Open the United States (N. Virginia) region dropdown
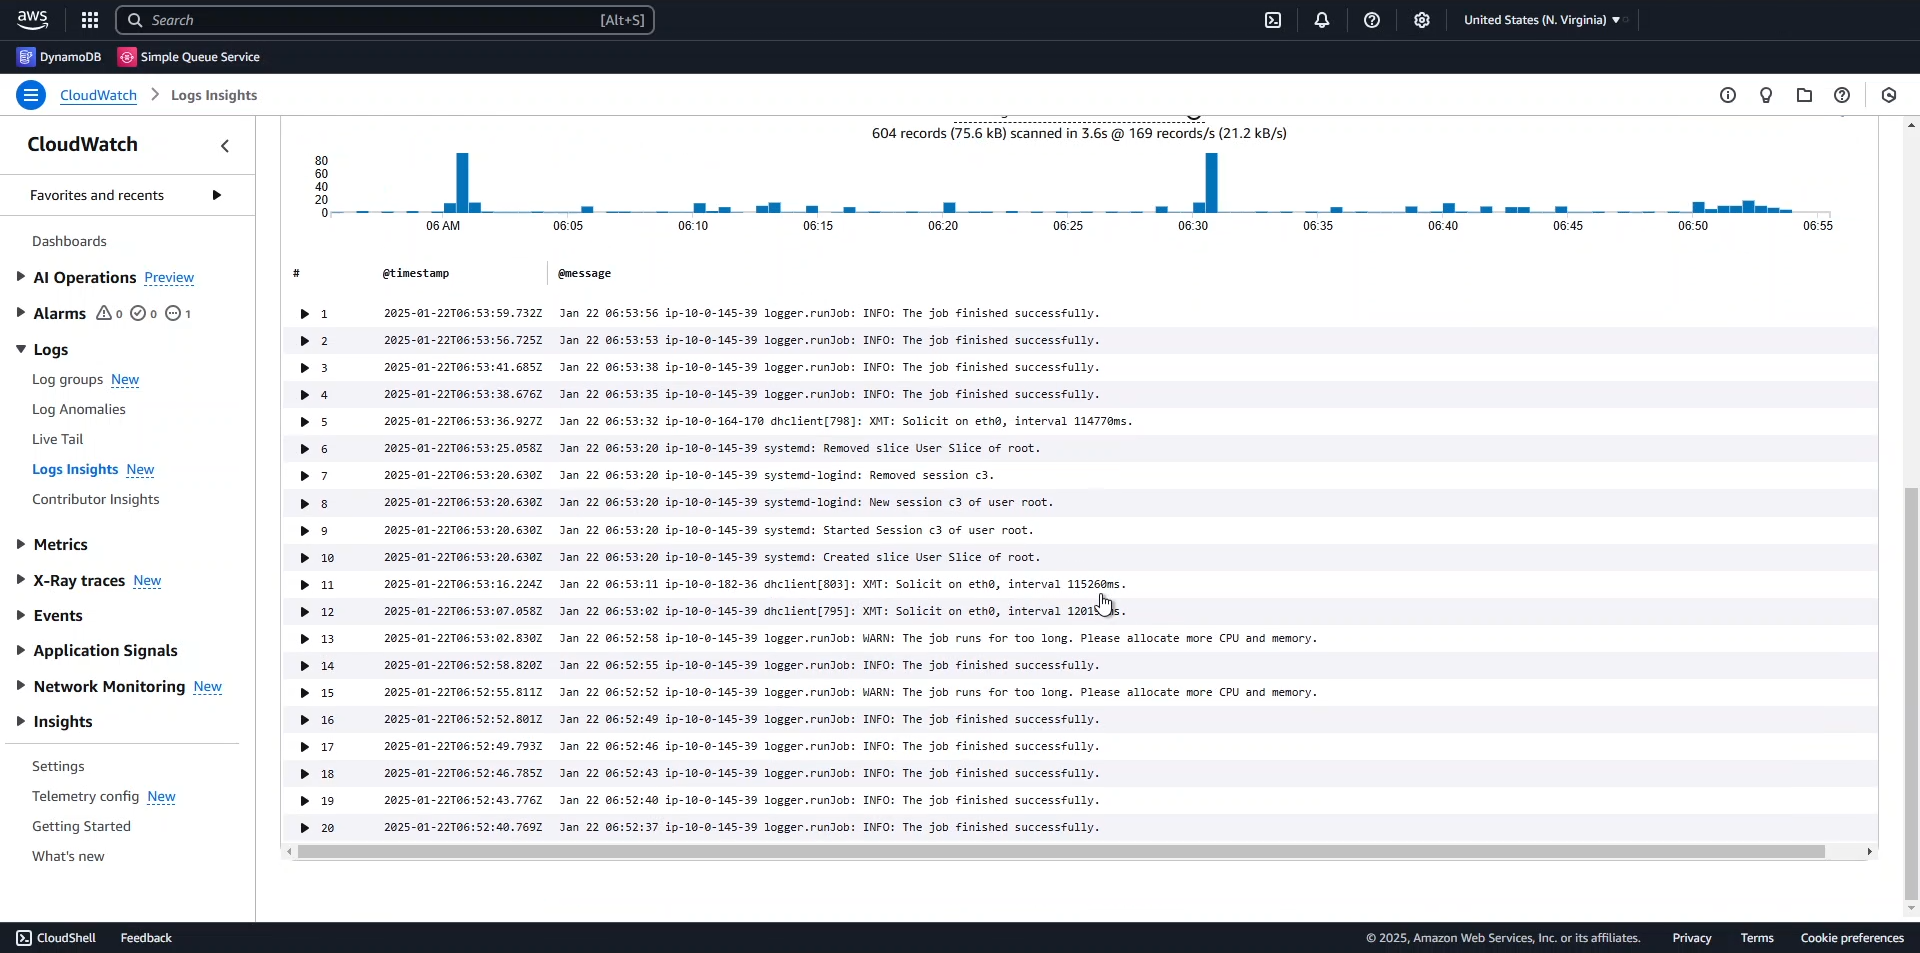Viewport: 1920px width, 953px height. [x=1541, y=20]
